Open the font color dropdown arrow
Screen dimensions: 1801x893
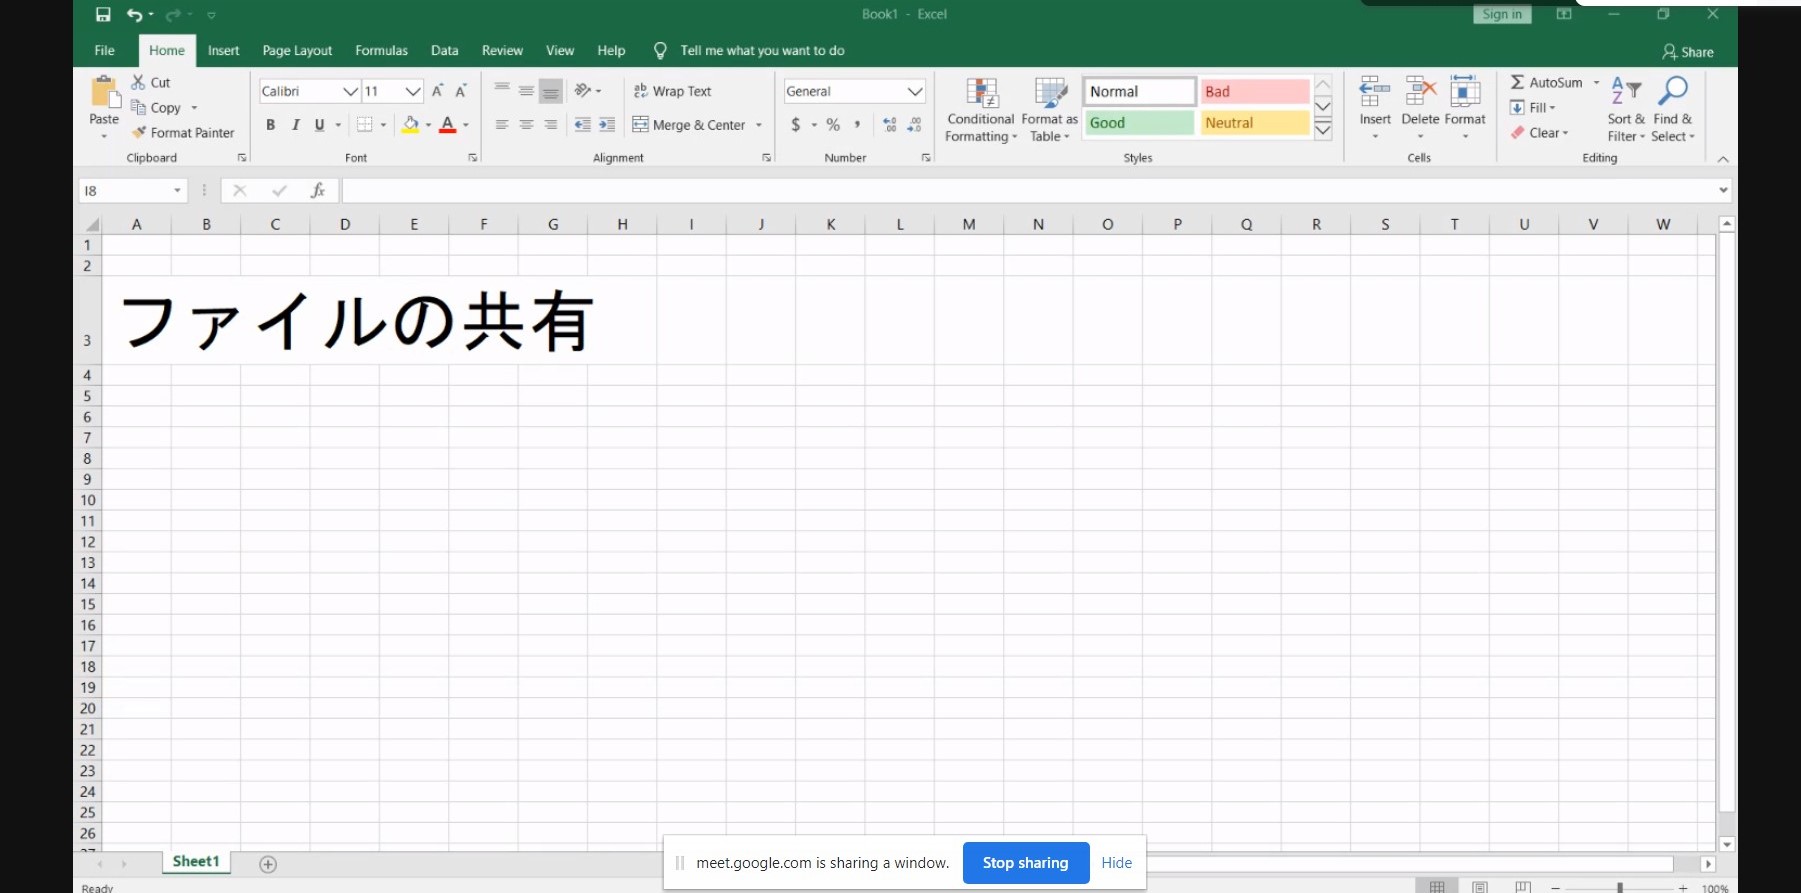click(466, 125)
